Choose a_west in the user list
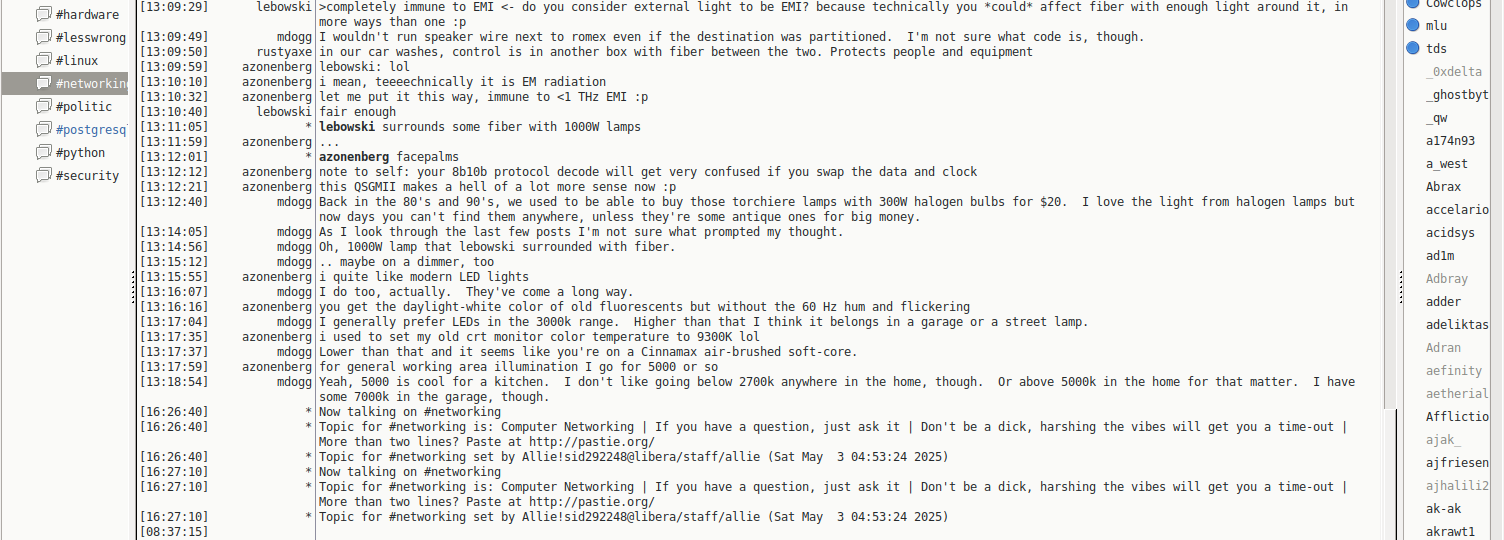Screen dimensions: 1504x540 pyautogui.click(x=1447, y=163)
